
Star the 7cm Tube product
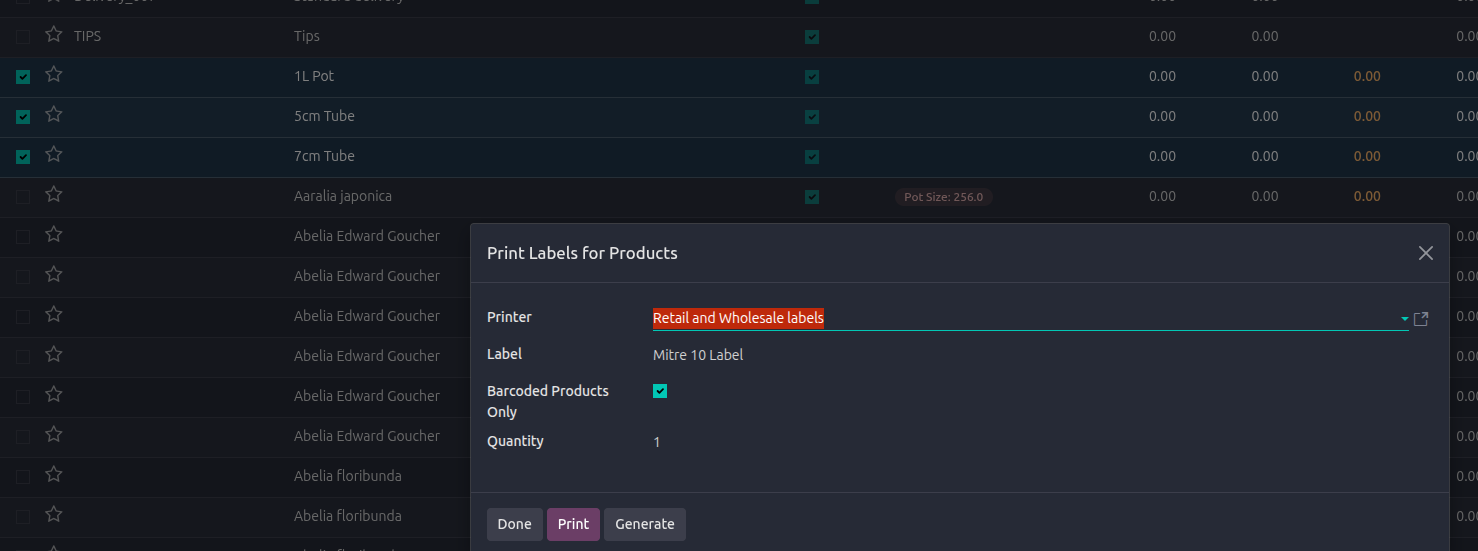(x=54, y=155)
